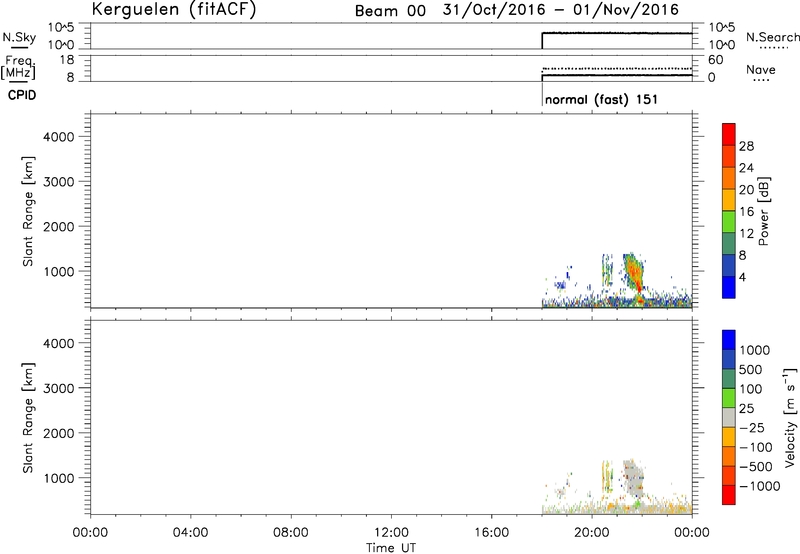Click the gray segment of the velocity color bar

(729, 418)
